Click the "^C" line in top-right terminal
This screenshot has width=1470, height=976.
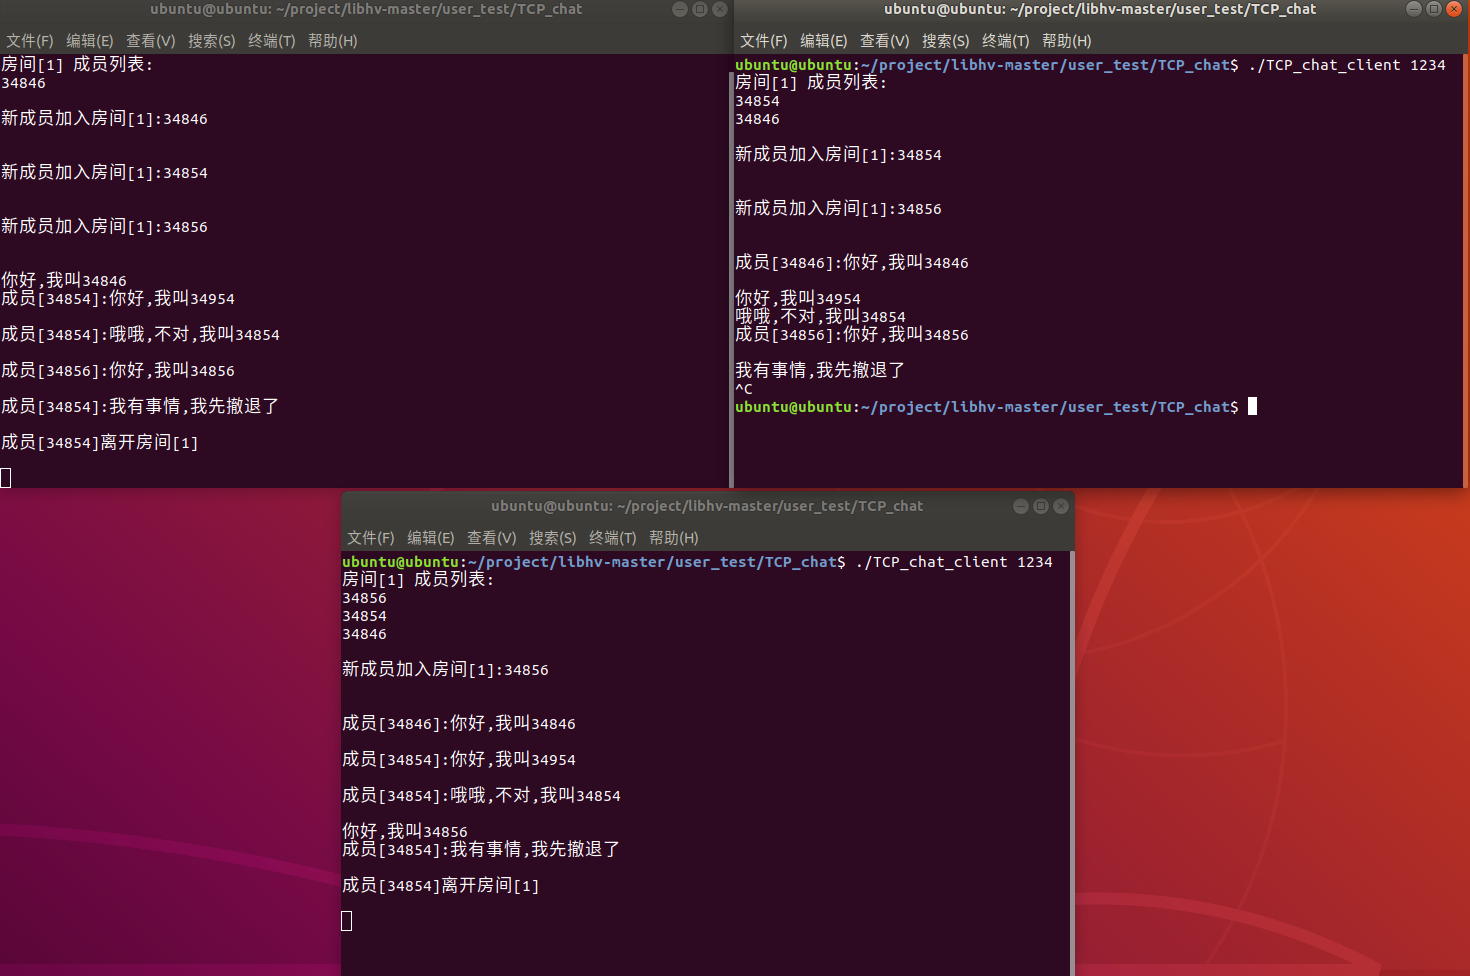tap(744, 389)
